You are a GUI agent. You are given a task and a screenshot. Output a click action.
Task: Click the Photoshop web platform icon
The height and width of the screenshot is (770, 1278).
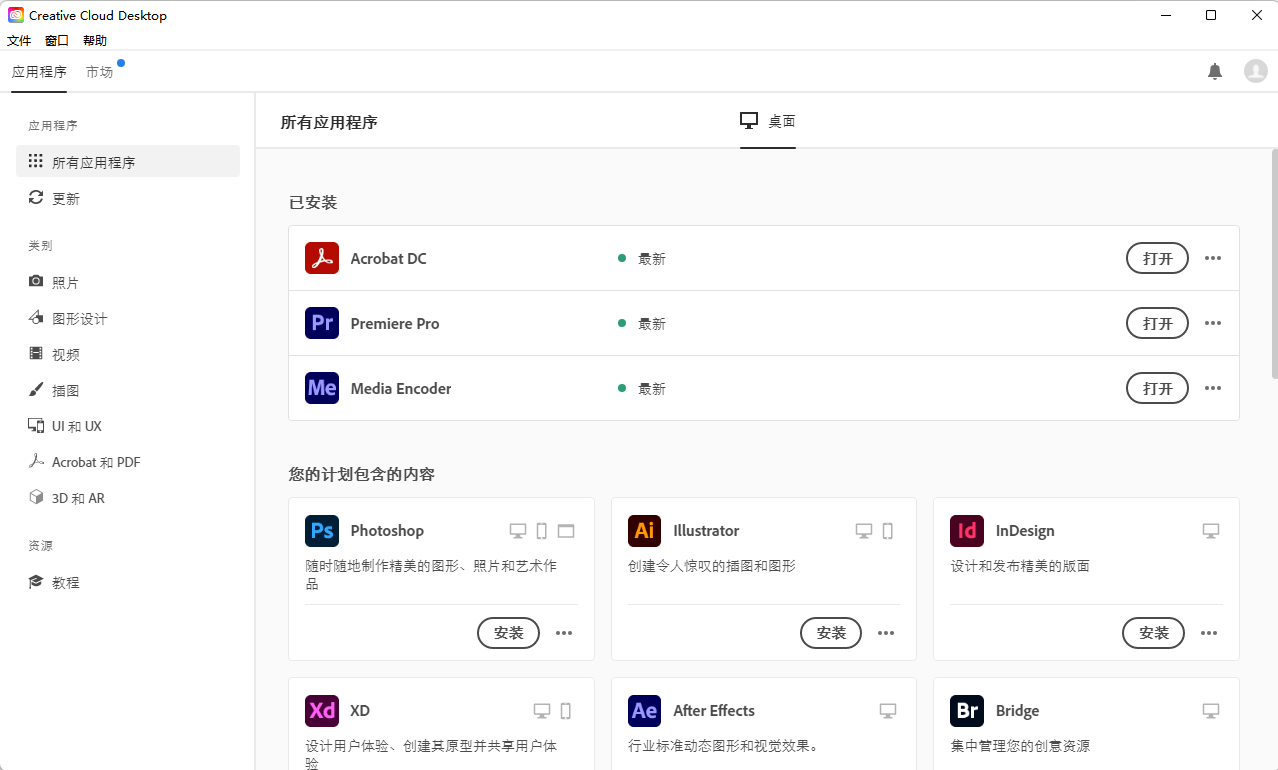click(x=566, y=531)
